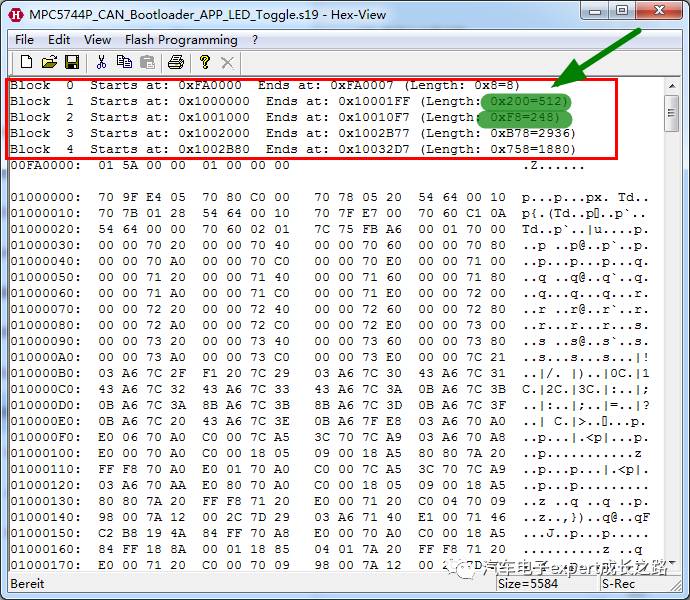Click the address label 01000020:
This screenshot has height=600, width=690.
46,229
